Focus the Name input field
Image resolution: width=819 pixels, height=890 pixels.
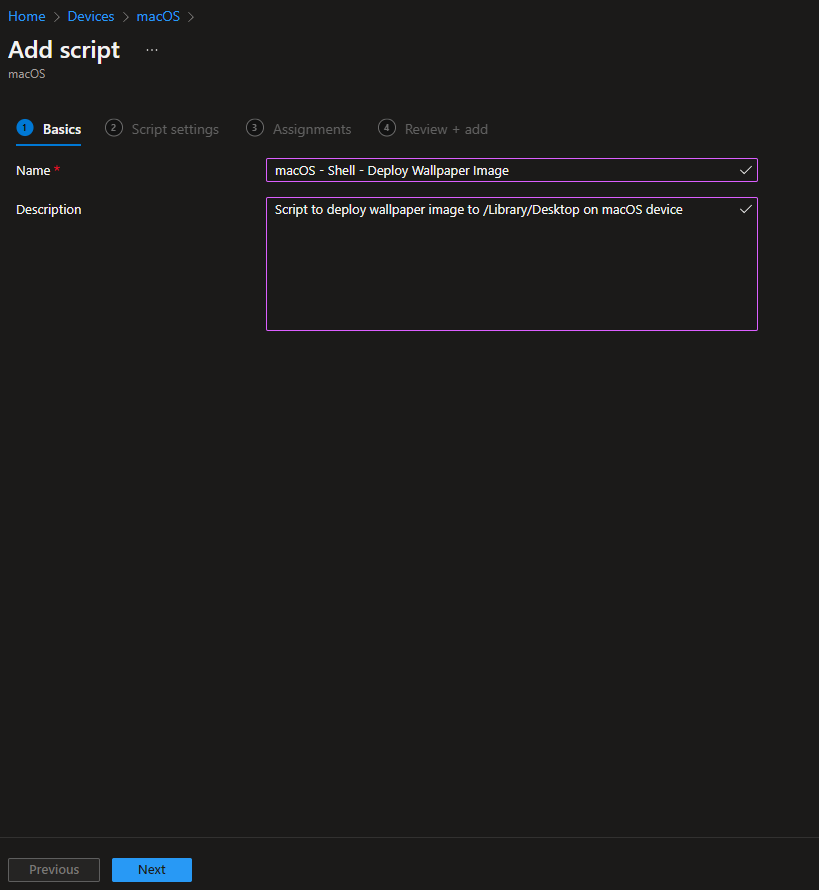(512, 170)
